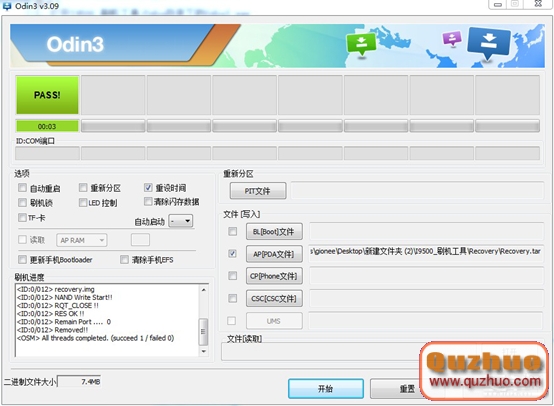Click the green PASS! status box
Screen dimensions: 554x406
pyautogui.click(x=47, y=95)
